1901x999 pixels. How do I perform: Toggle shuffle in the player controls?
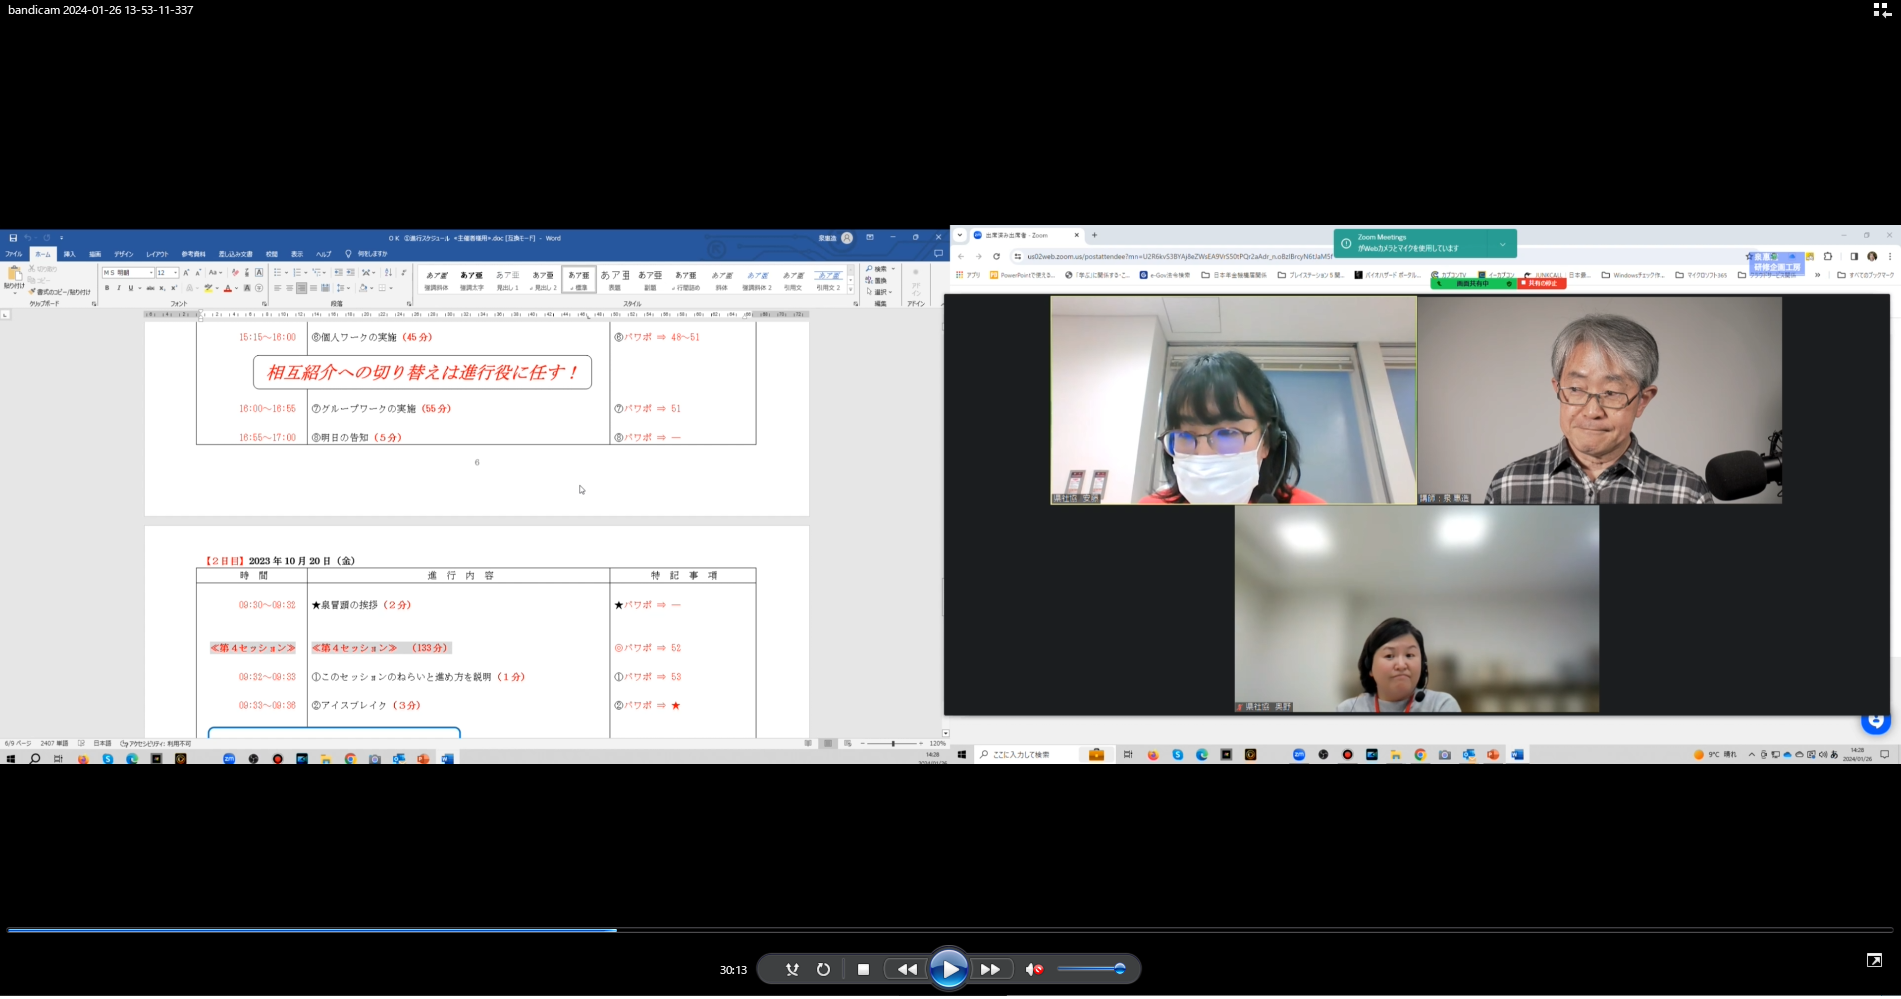pyautogui.click(x=792, y=969)
